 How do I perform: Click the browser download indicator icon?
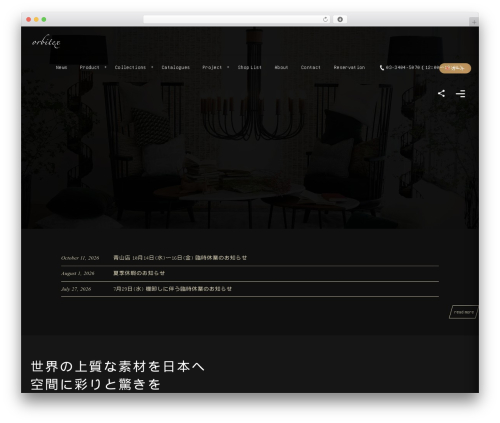(340, 20)
